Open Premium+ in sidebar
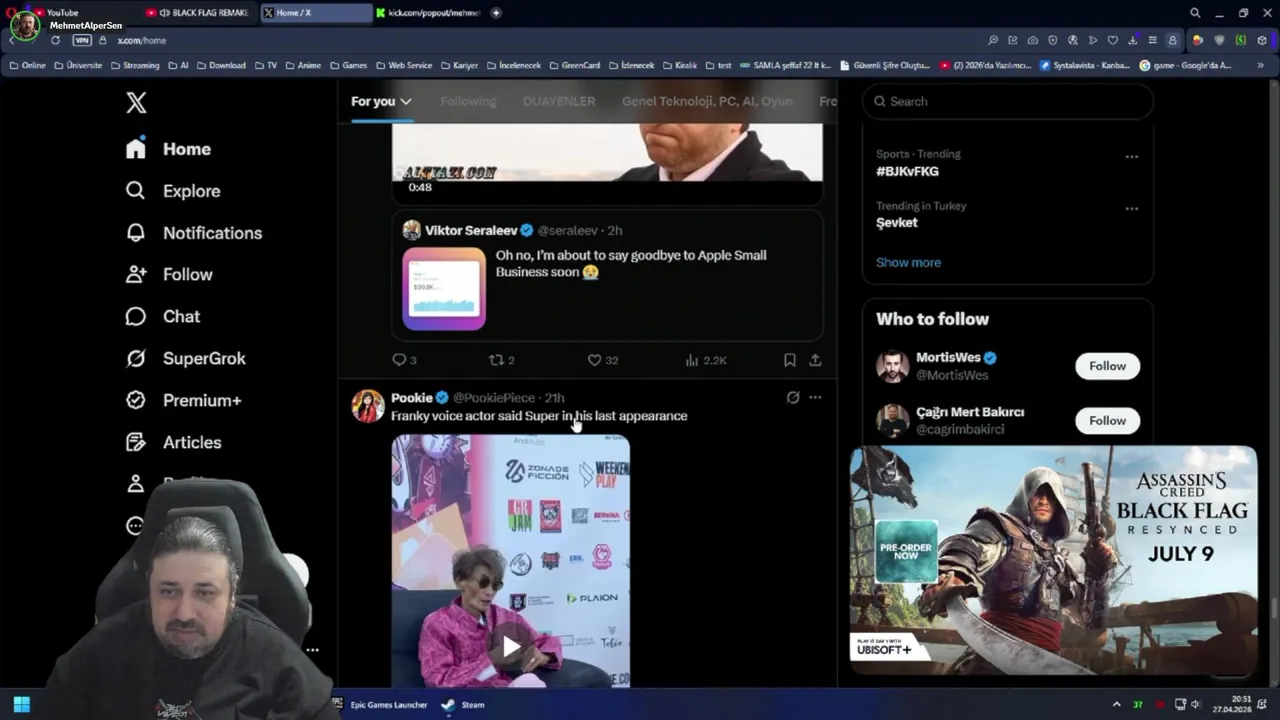 coord(183,401)
